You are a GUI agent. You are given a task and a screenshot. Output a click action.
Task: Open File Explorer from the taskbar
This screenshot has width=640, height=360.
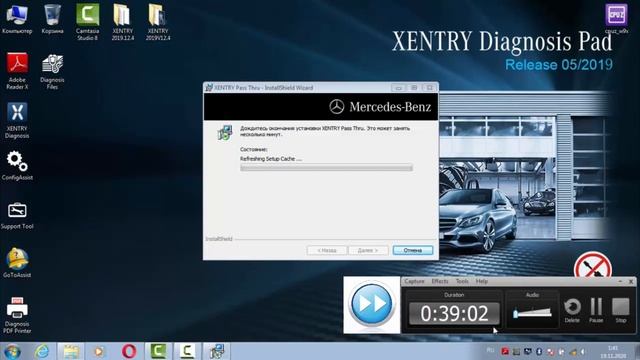tap(71, 351)
